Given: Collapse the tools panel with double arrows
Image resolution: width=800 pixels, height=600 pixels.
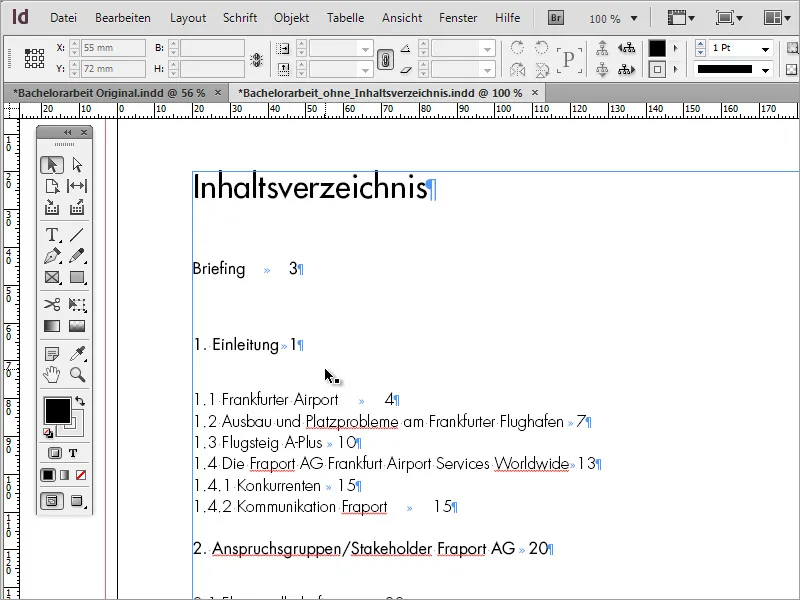Looking at the screenshot, I should pyautogui.click(x=68, y=133).
